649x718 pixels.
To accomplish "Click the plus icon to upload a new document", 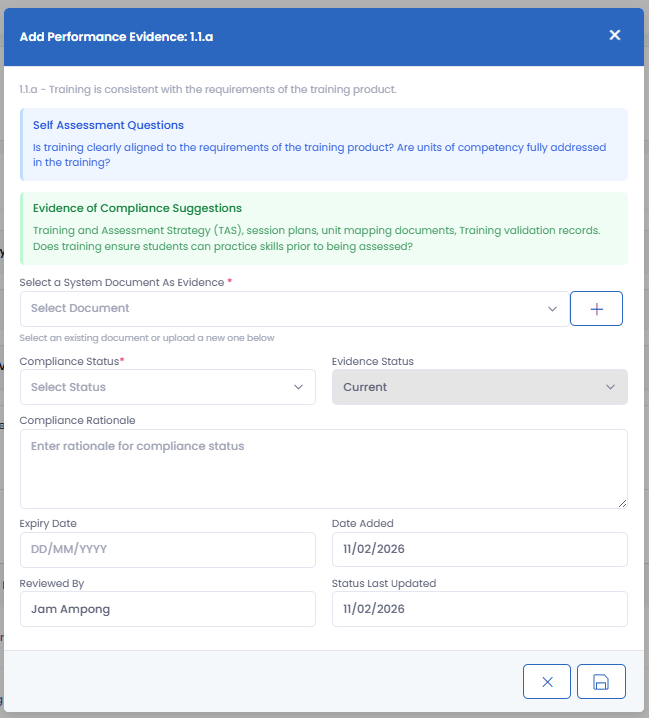I will (x=596, y=309).
